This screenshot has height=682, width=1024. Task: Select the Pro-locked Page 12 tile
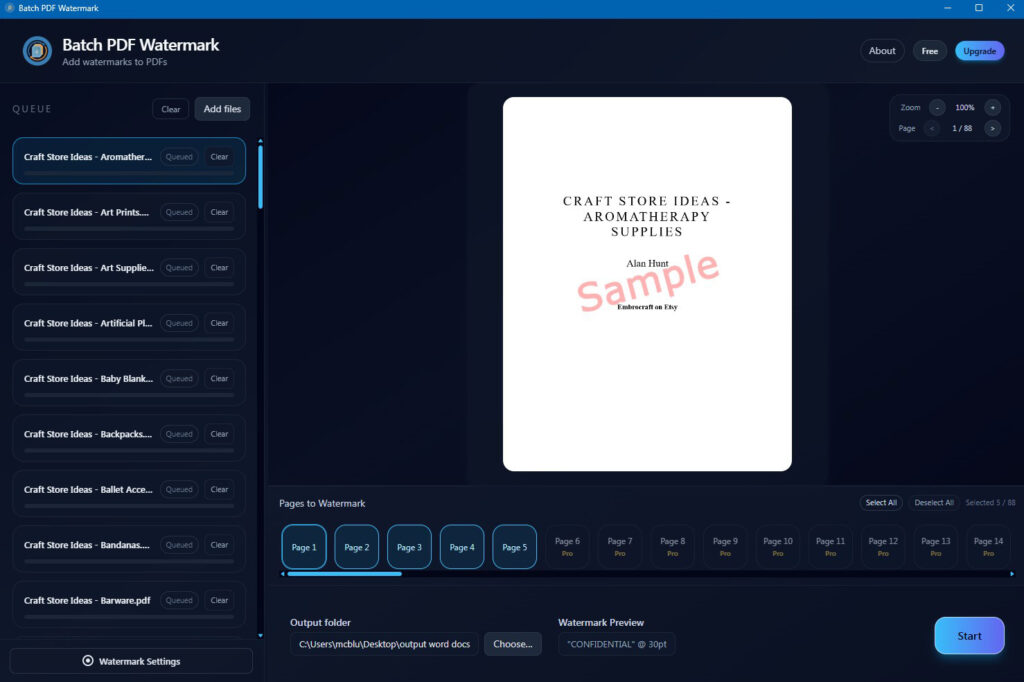click(883, 547)
